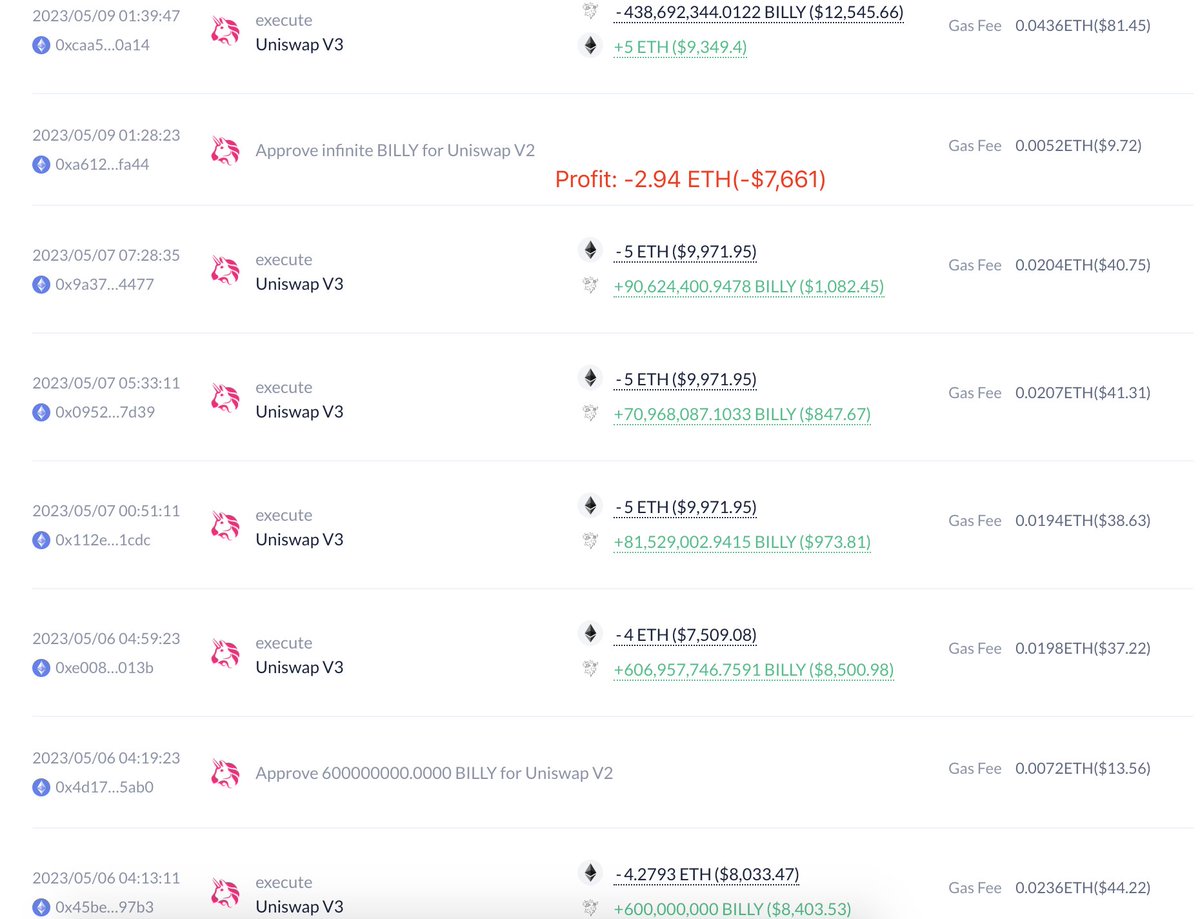Click the Uniswap icon on the Approve infinite BILLY row
The width and height of the screenshot is (1200, 919).
(x=228, y=145)
